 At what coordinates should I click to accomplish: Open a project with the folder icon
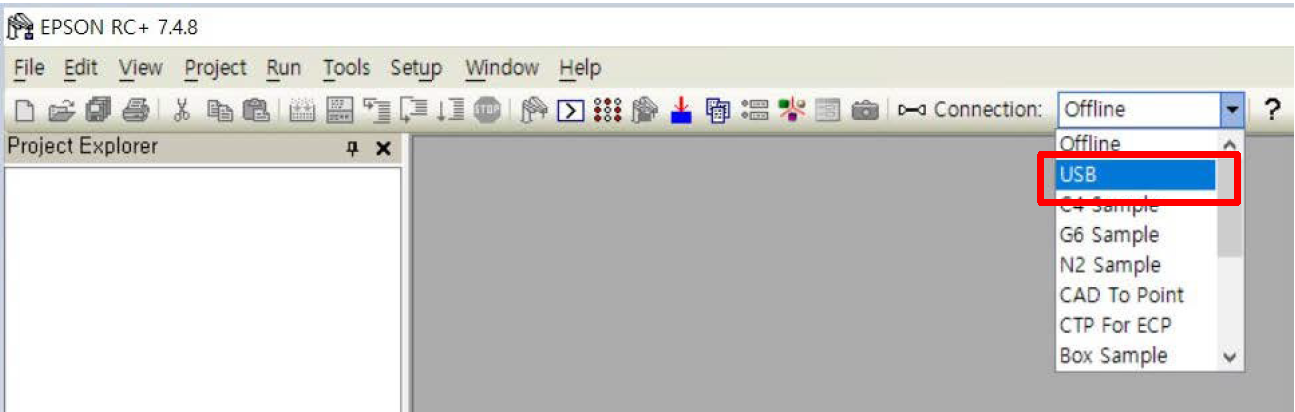62,109
